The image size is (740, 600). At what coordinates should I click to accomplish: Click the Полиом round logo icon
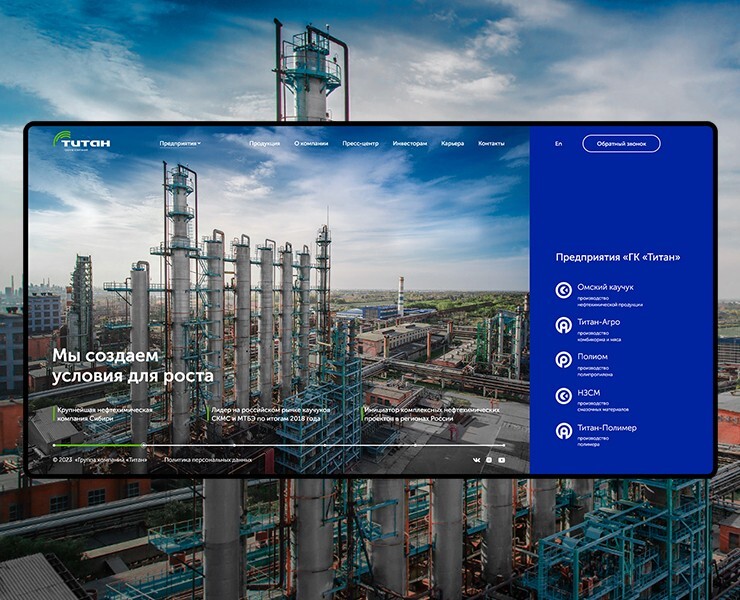[x=564, y=360]
